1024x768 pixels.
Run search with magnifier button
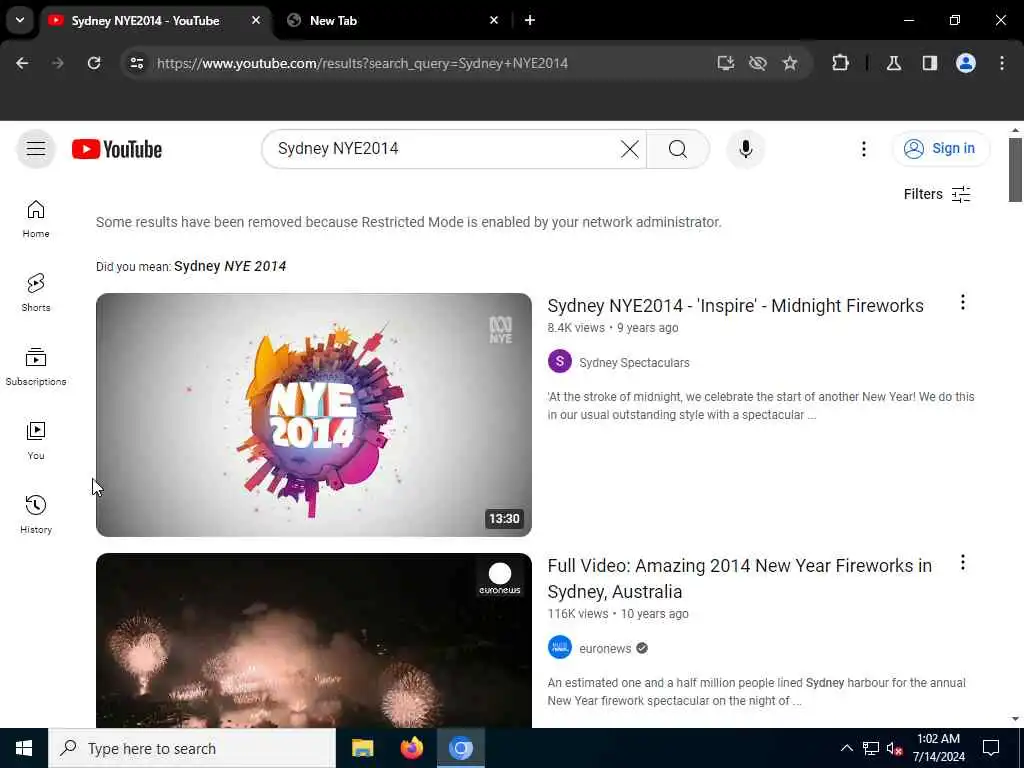[678, 149]
